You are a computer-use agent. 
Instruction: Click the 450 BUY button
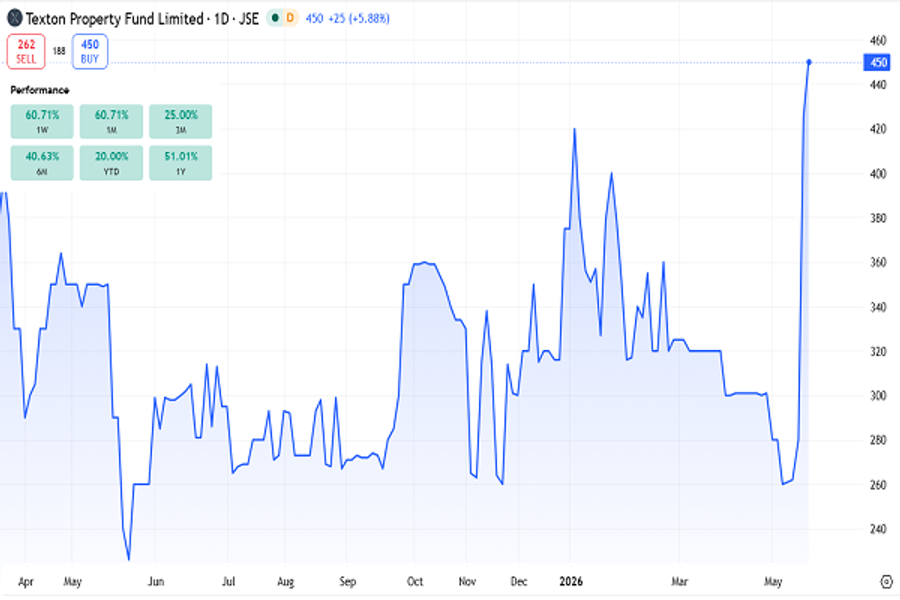90,52
